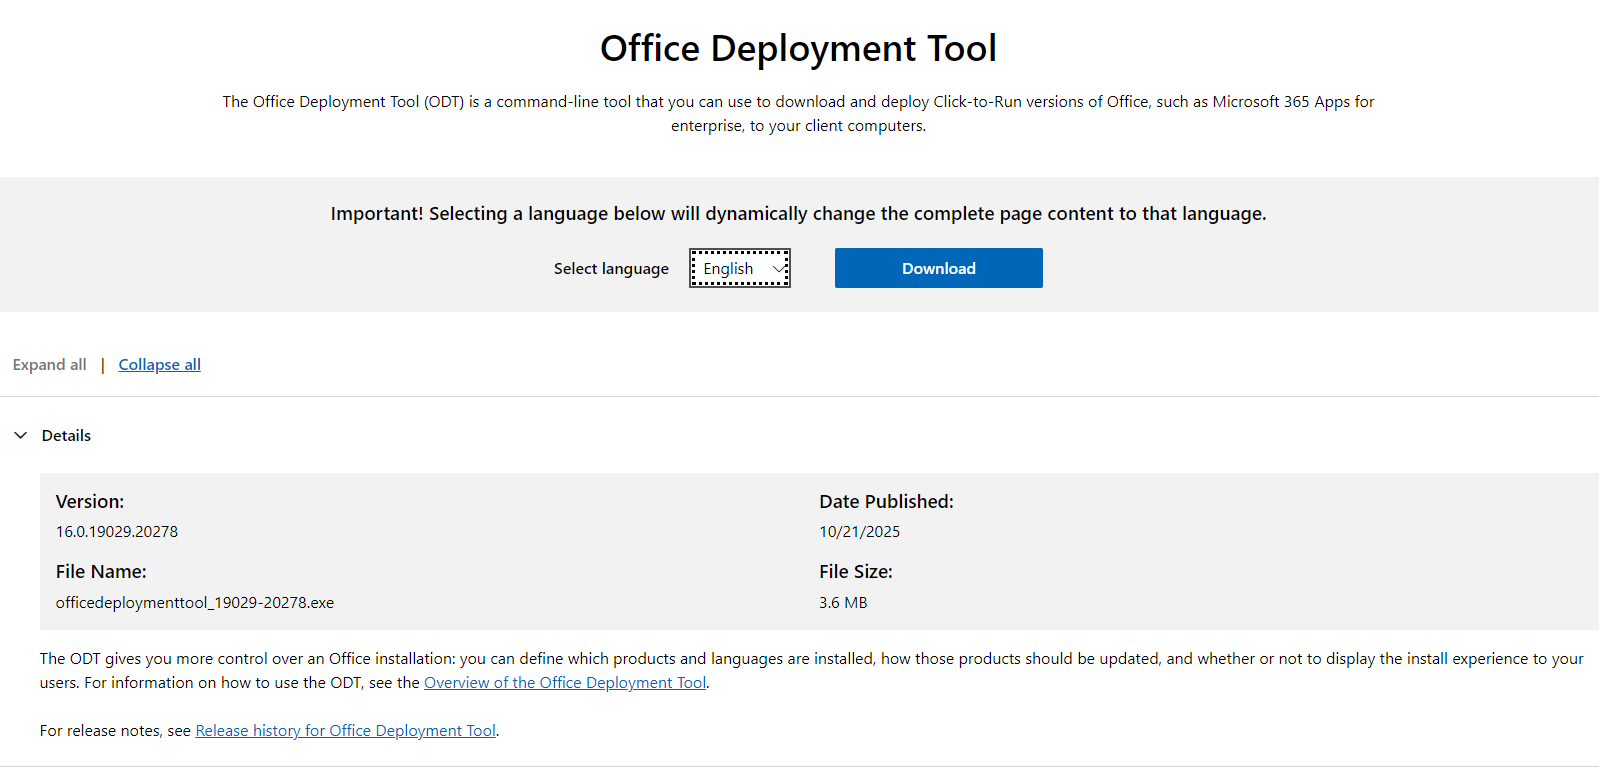Click the Office Deployment Tool page heading

click(x=798, y=48)
